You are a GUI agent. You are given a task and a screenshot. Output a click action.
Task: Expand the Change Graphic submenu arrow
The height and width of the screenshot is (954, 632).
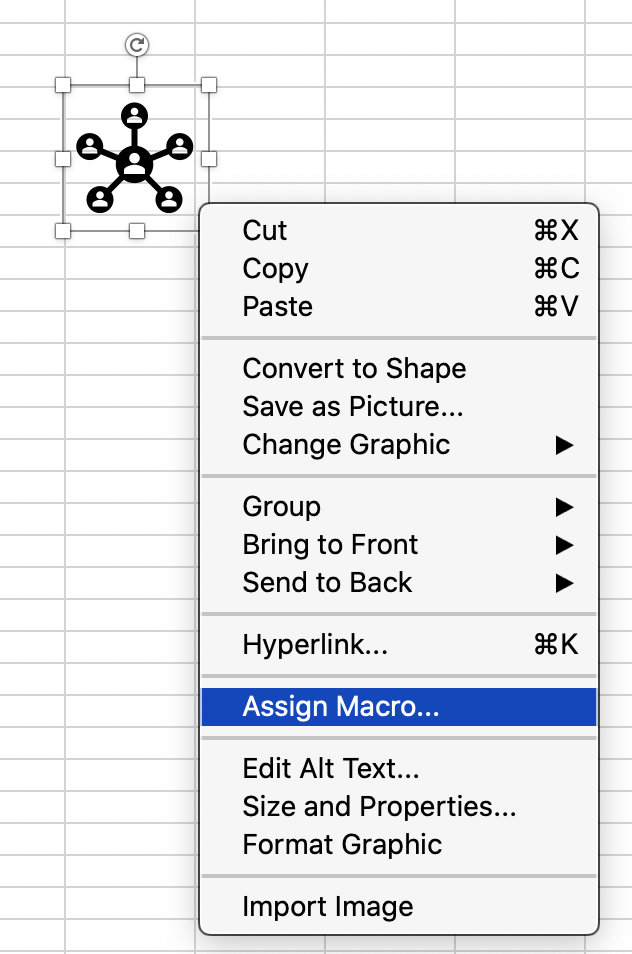564,445
